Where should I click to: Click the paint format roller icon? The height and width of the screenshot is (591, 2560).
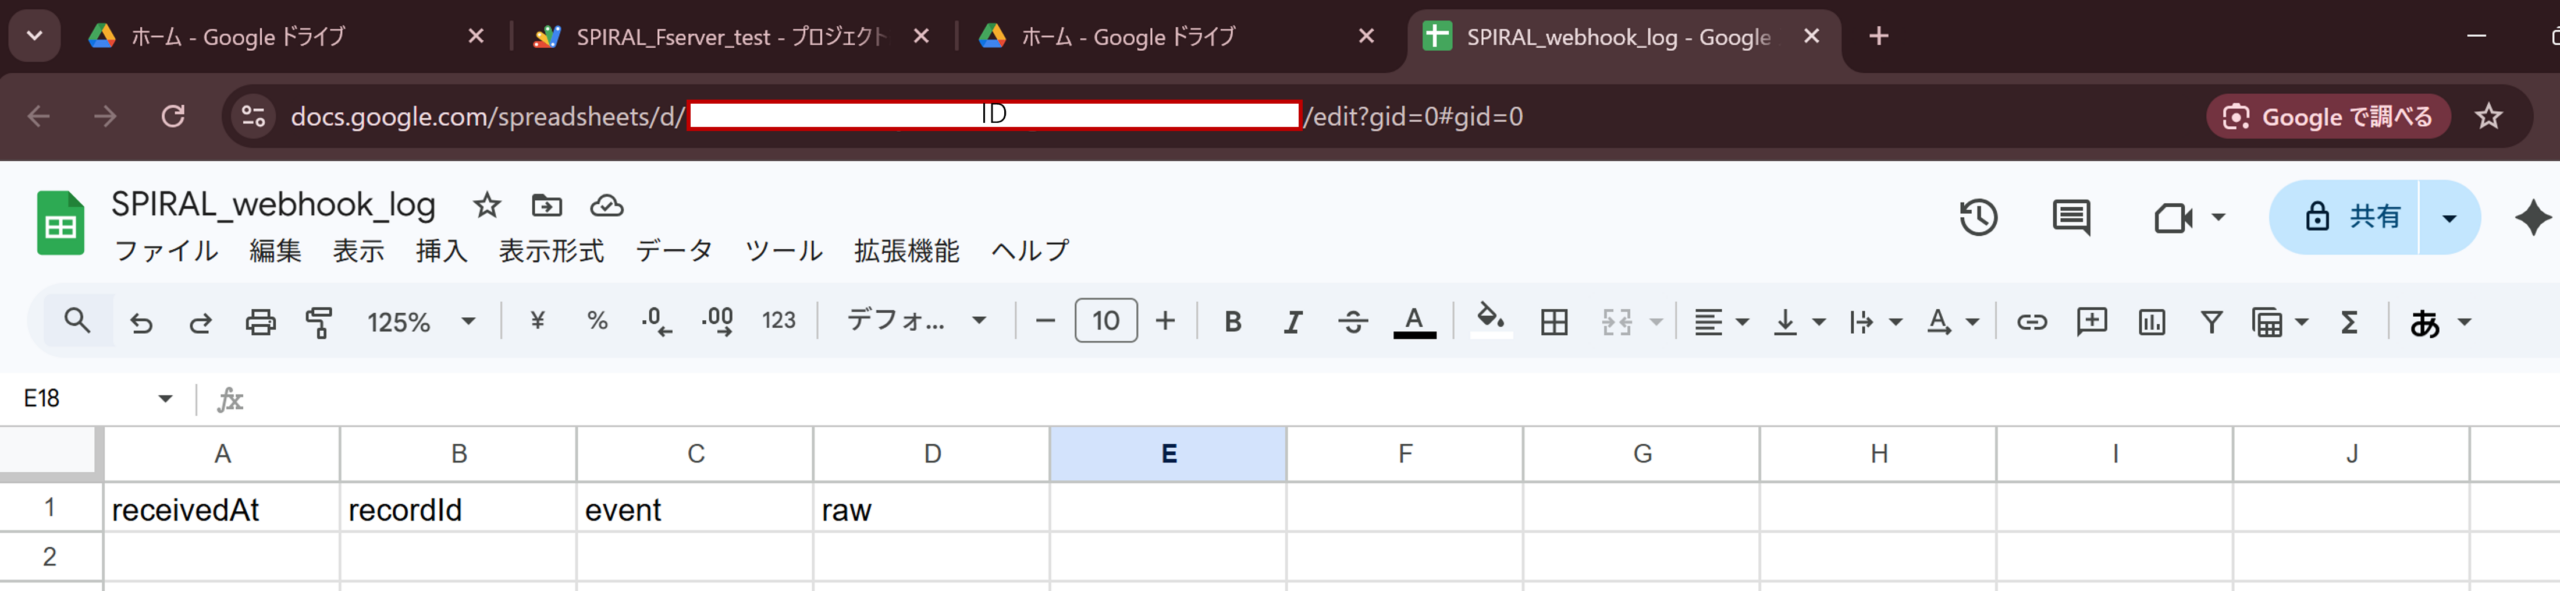tap(319, 322)
